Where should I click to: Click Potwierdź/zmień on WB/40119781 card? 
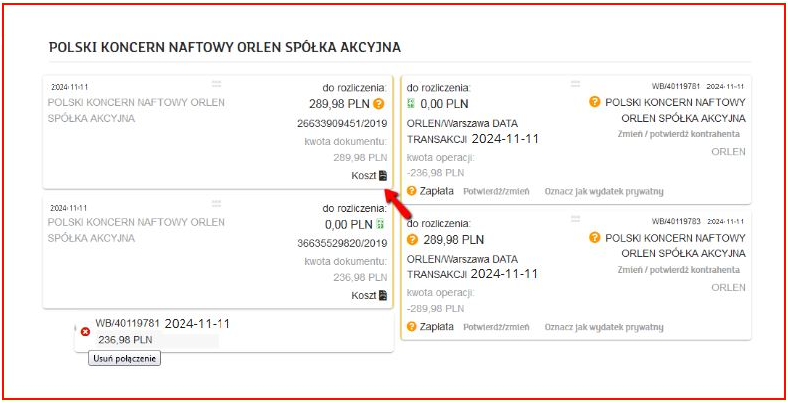pyautogui.click(x=496, y=191)
